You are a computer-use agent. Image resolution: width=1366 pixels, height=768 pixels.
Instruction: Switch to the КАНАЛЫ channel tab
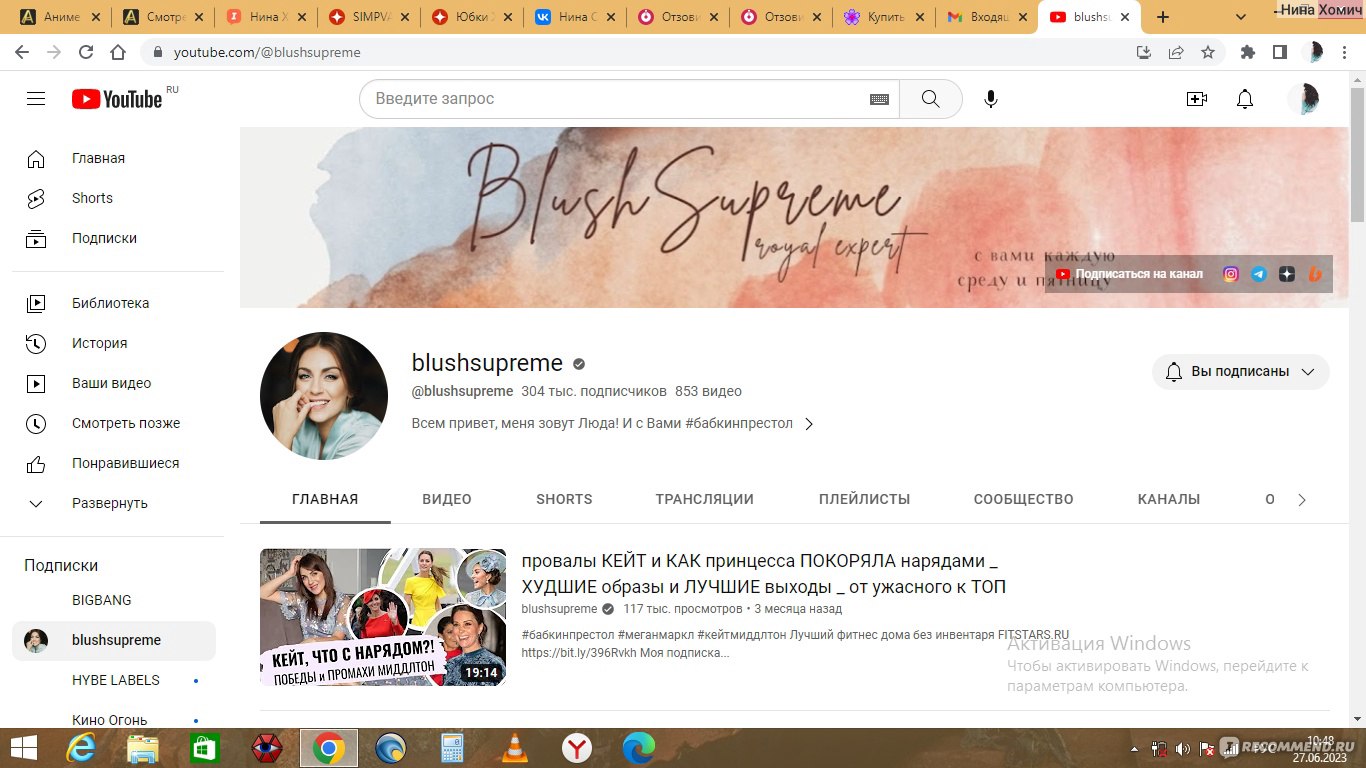[1169, 499]
